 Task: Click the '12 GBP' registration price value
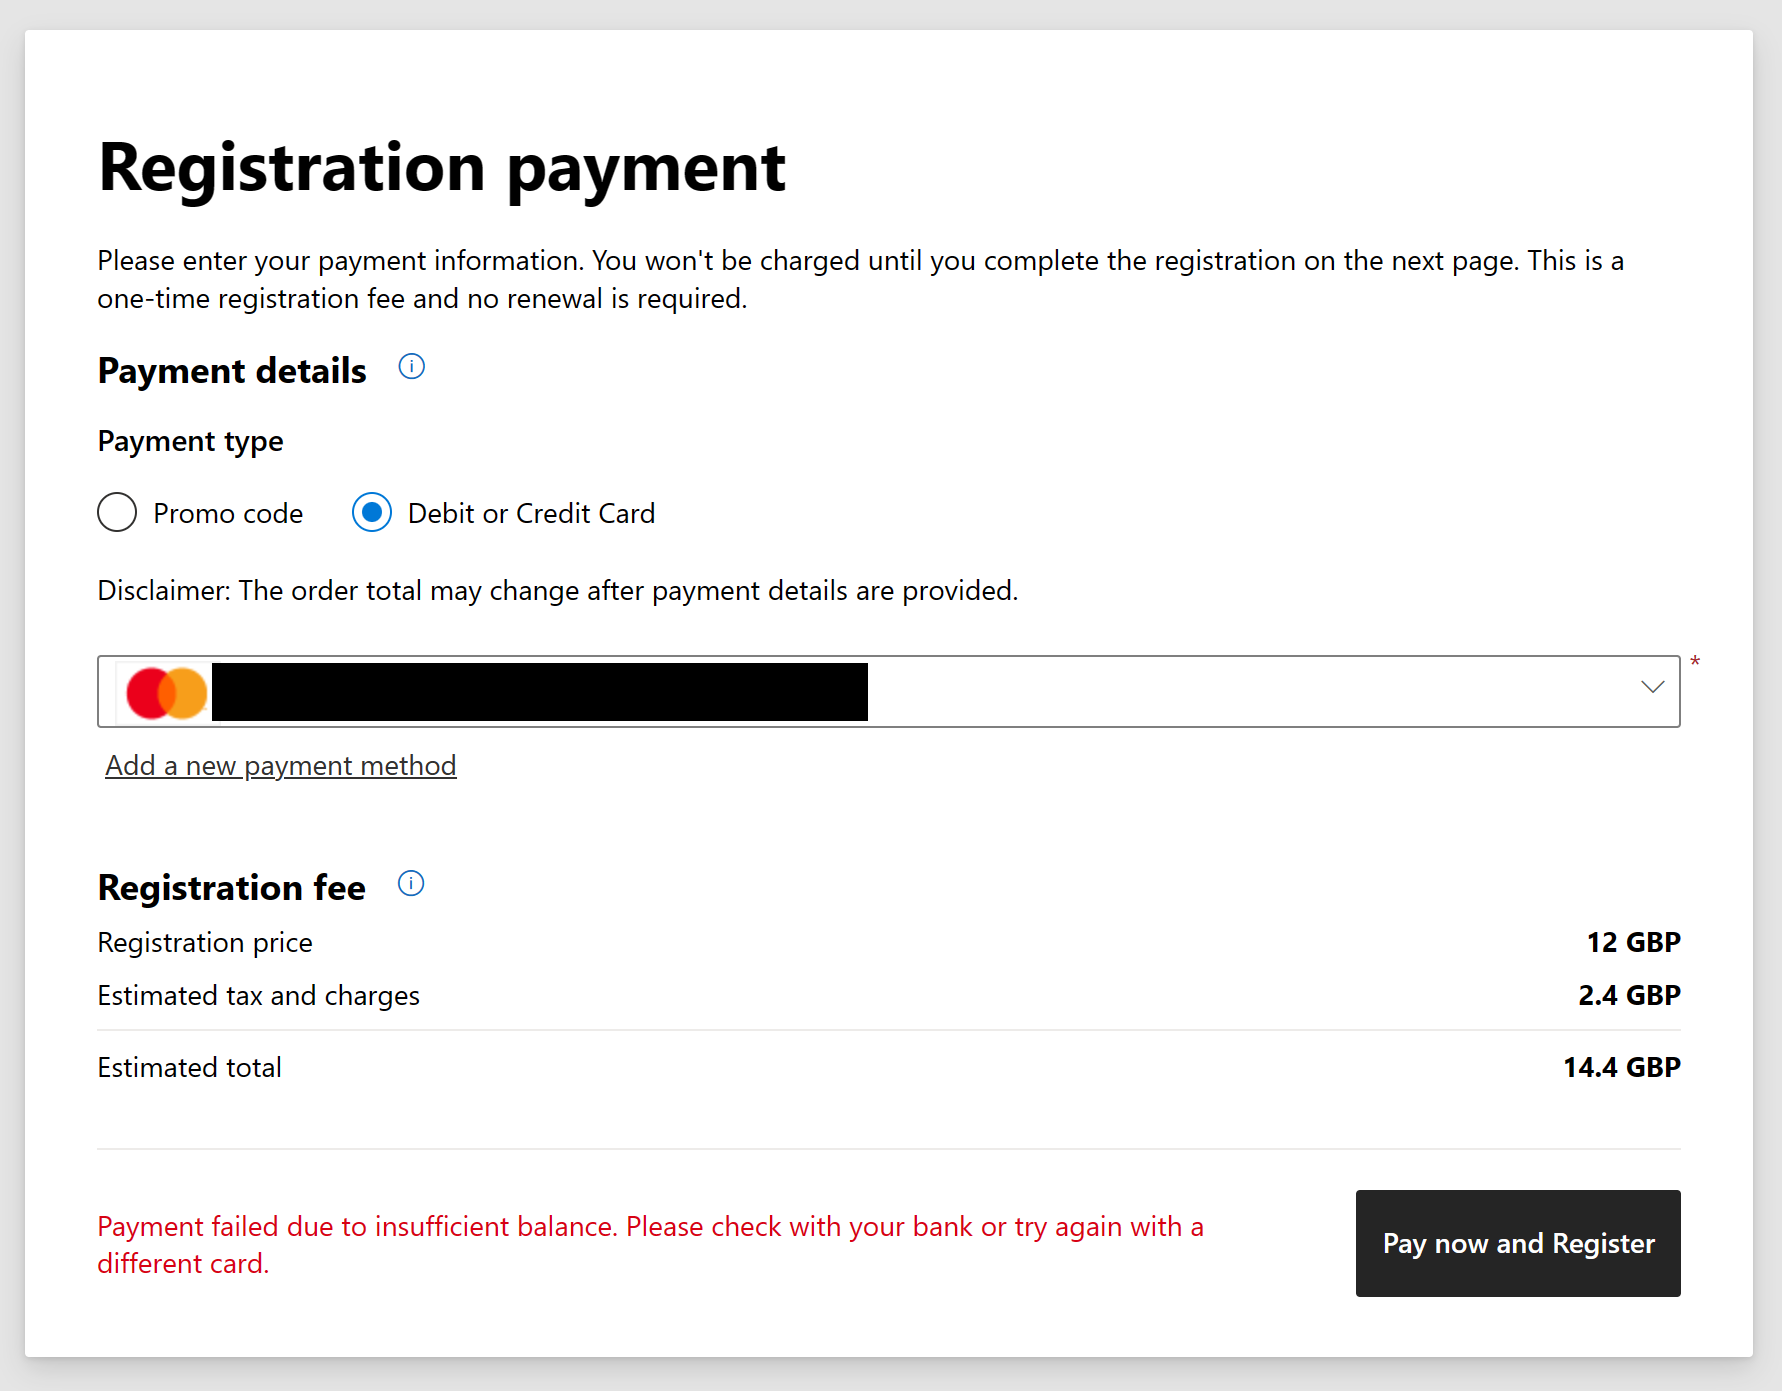(1633, 943)
